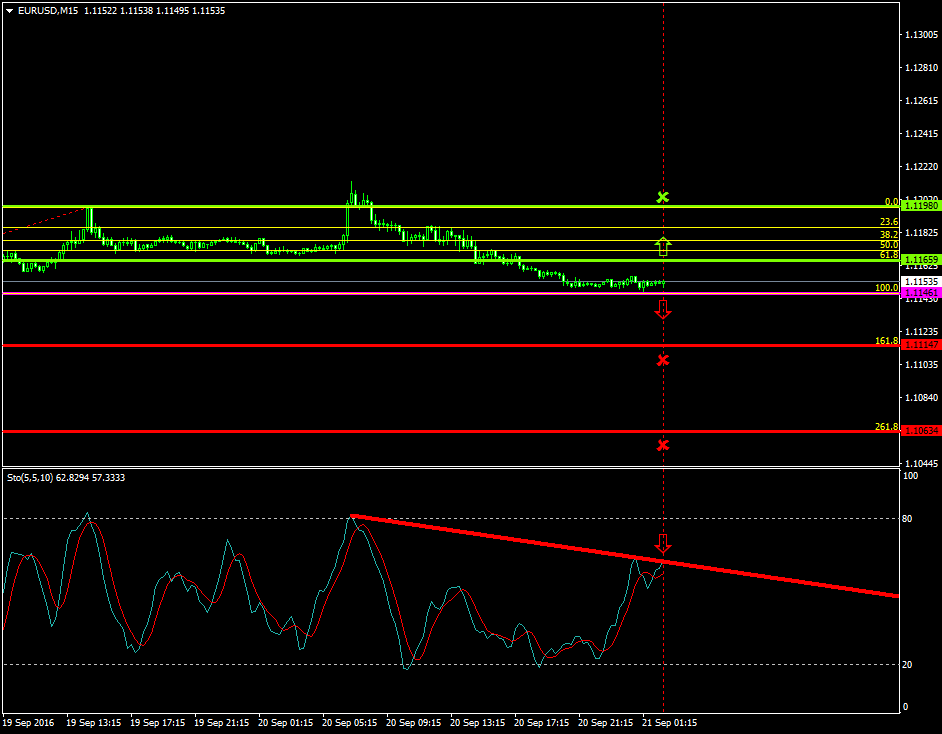Select the green 1.11980 price label
942x734 pixels.
click(920, 205)
